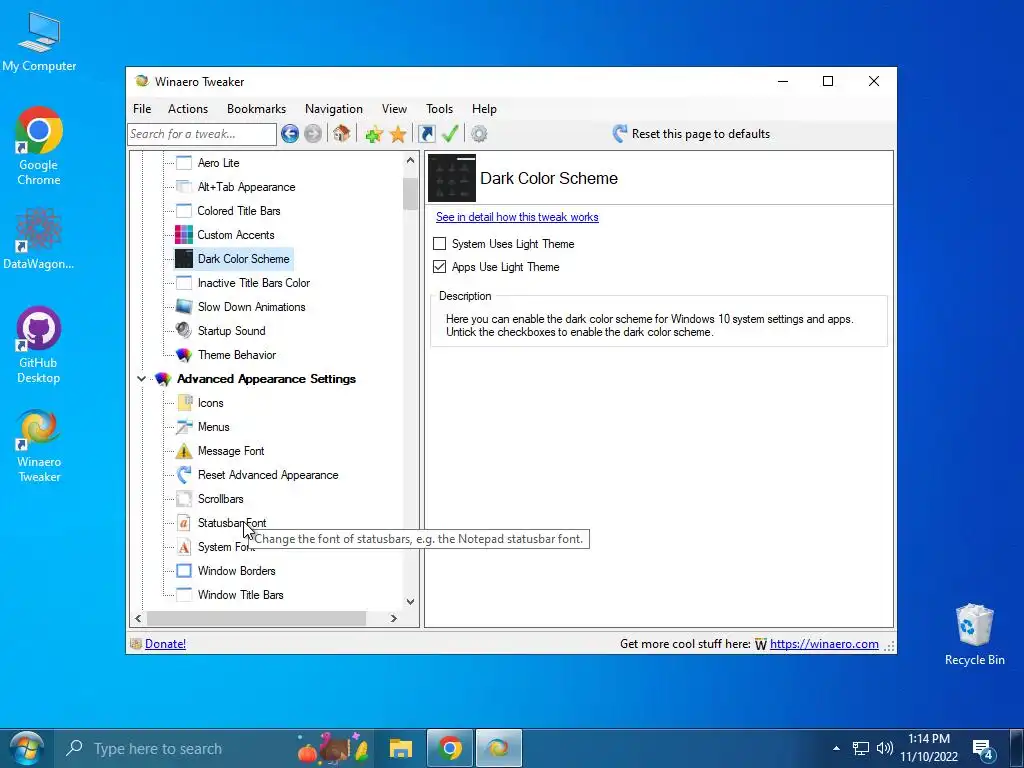1024x768 pixels.
Task: Select Statusbar Font tree item
Action: 232,523
